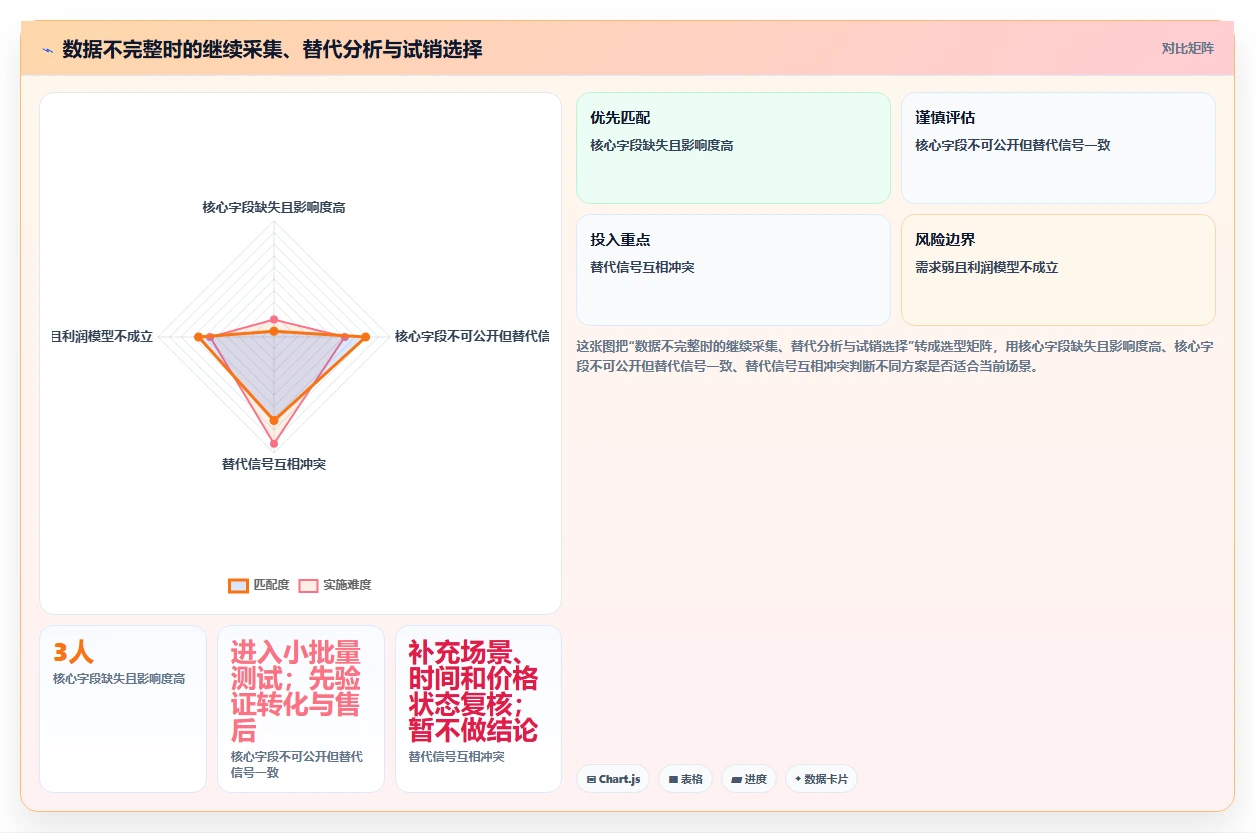Image resolution: width=1255 pixels, height=833 pixels.
Task: Open the Chart.js tag
Action: pos(614,779)
